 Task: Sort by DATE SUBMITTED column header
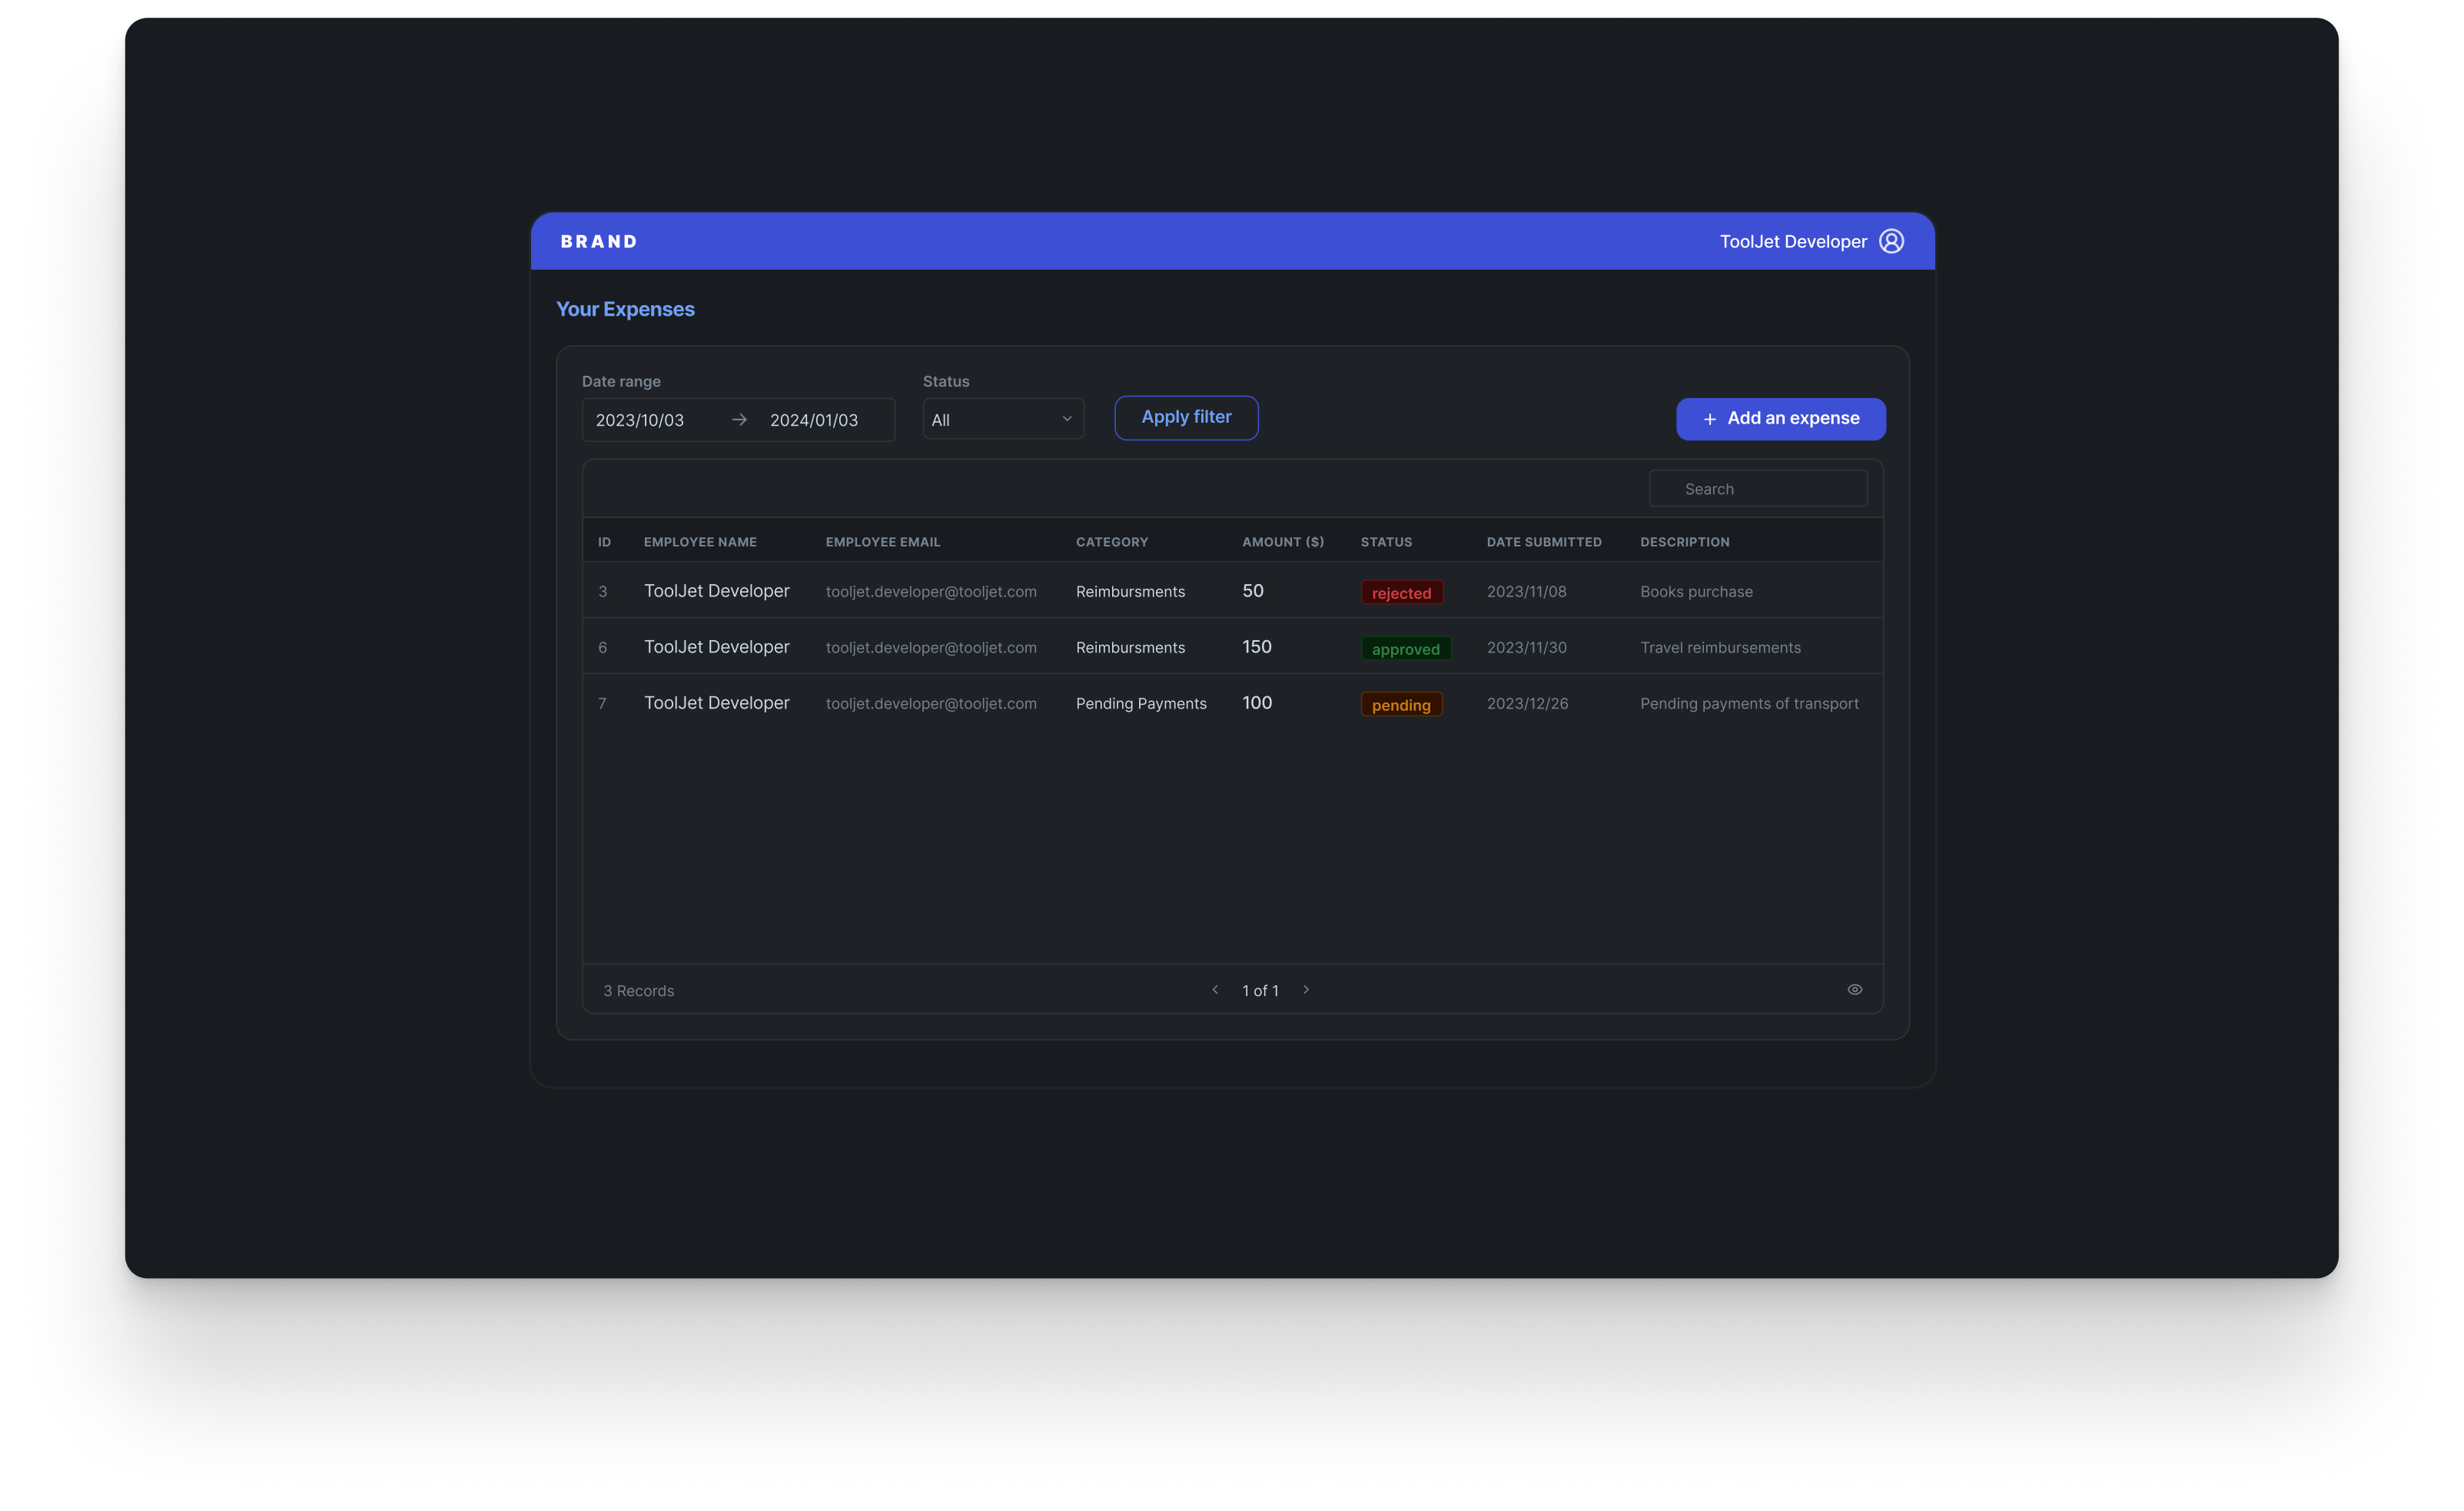pos(1544,542)
